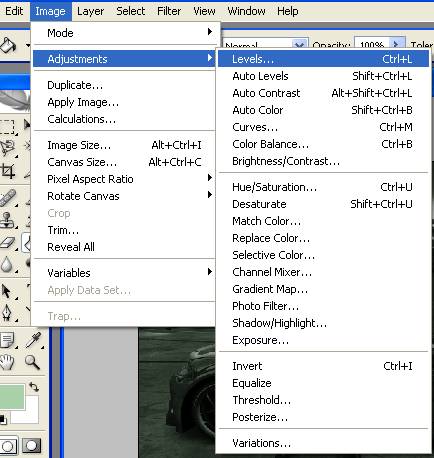The image size is (434, 458).
Task: Open Variations dialog
Action: coord(323,443)
